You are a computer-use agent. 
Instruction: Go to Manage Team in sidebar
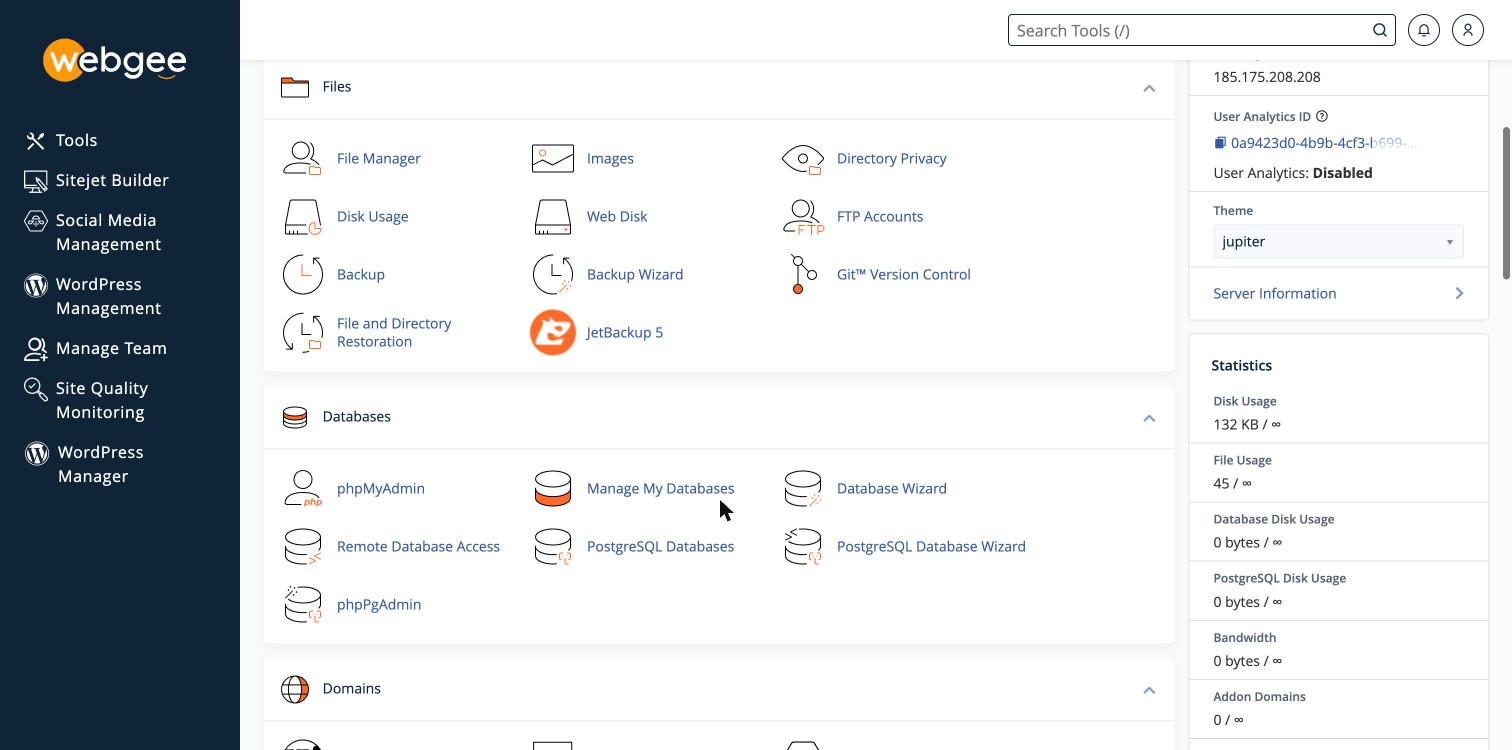[x=96, y=349]
